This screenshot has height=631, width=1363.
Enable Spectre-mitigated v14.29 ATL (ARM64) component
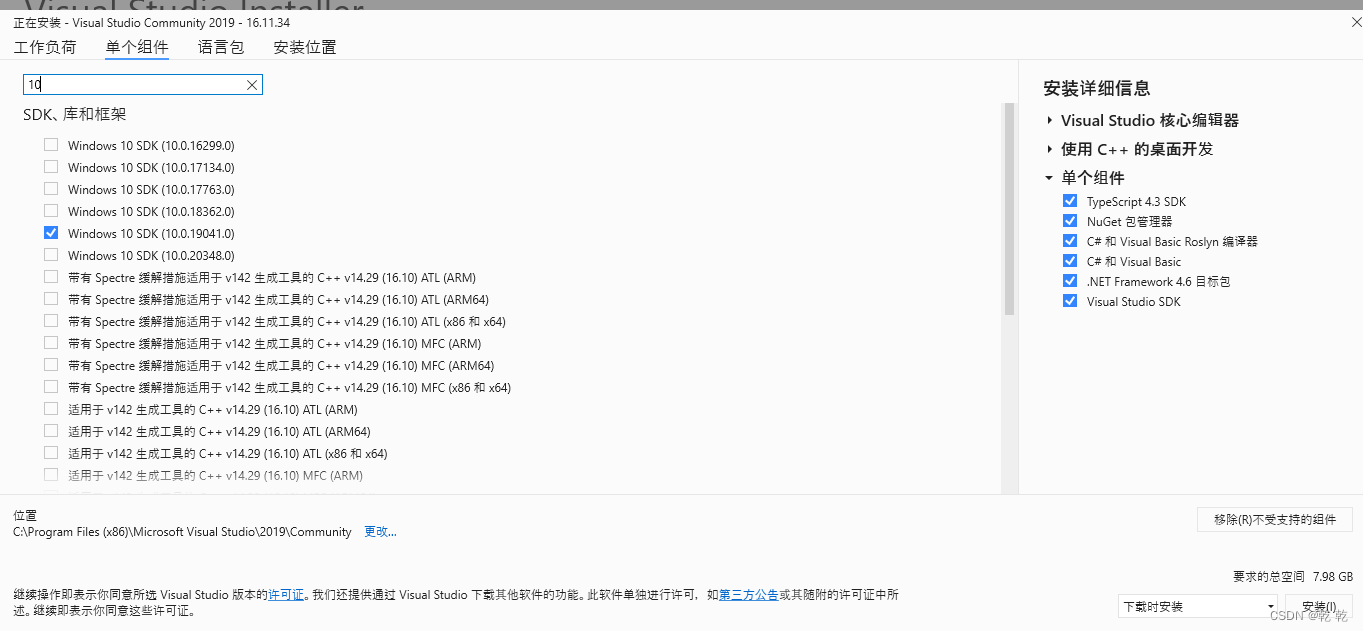click(51, 299)
